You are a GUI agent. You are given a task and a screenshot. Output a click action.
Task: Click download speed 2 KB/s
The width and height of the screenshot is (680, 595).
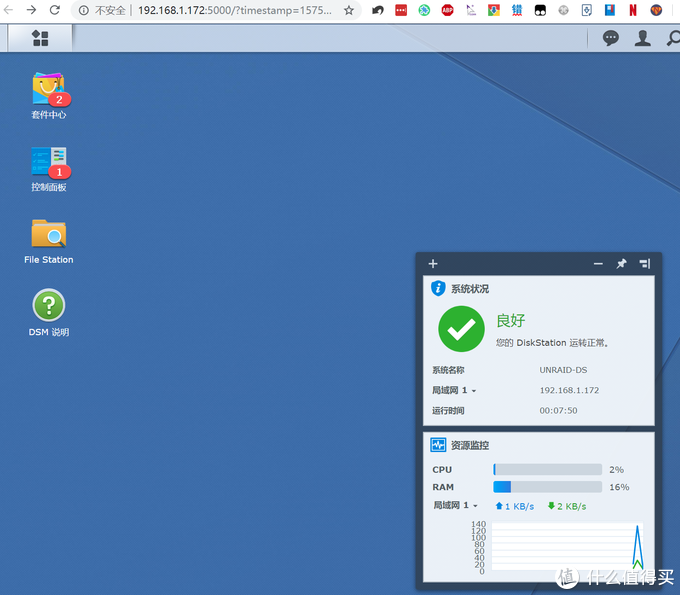(567, 506)
